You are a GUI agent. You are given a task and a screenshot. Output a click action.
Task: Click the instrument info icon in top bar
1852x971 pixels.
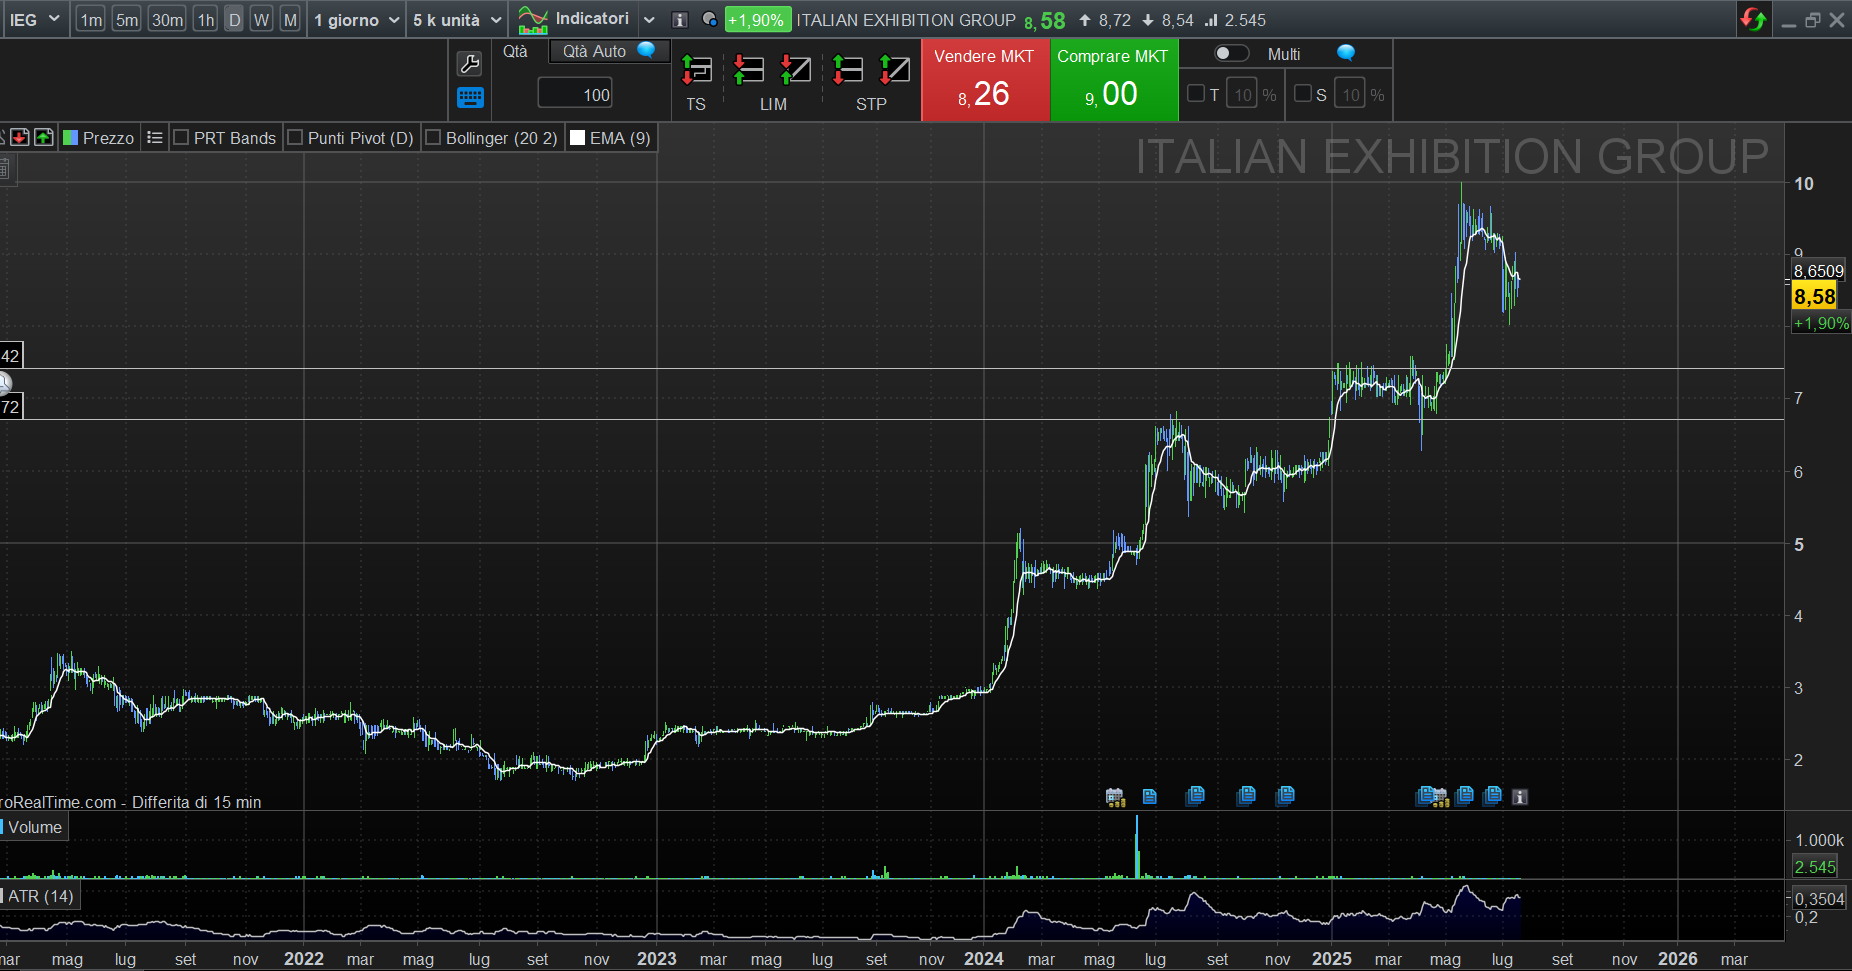click(x=680, y=20)
